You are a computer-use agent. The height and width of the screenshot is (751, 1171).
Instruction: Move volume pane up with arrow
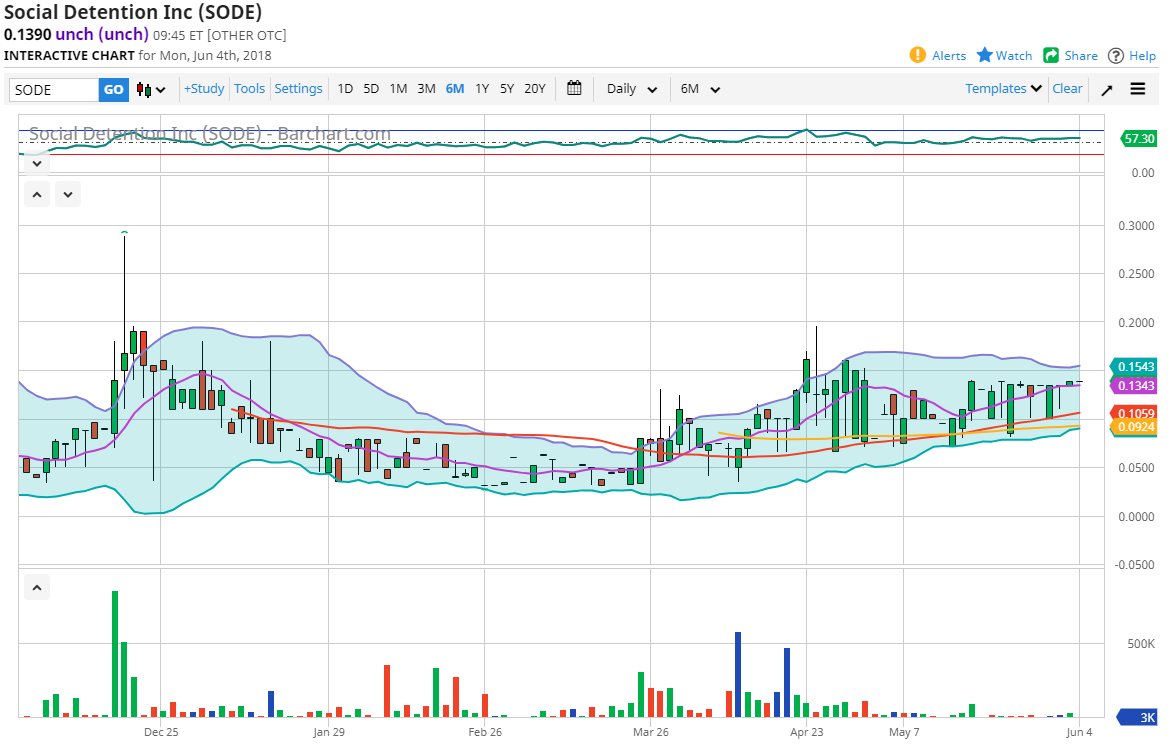tap(37, 588)
